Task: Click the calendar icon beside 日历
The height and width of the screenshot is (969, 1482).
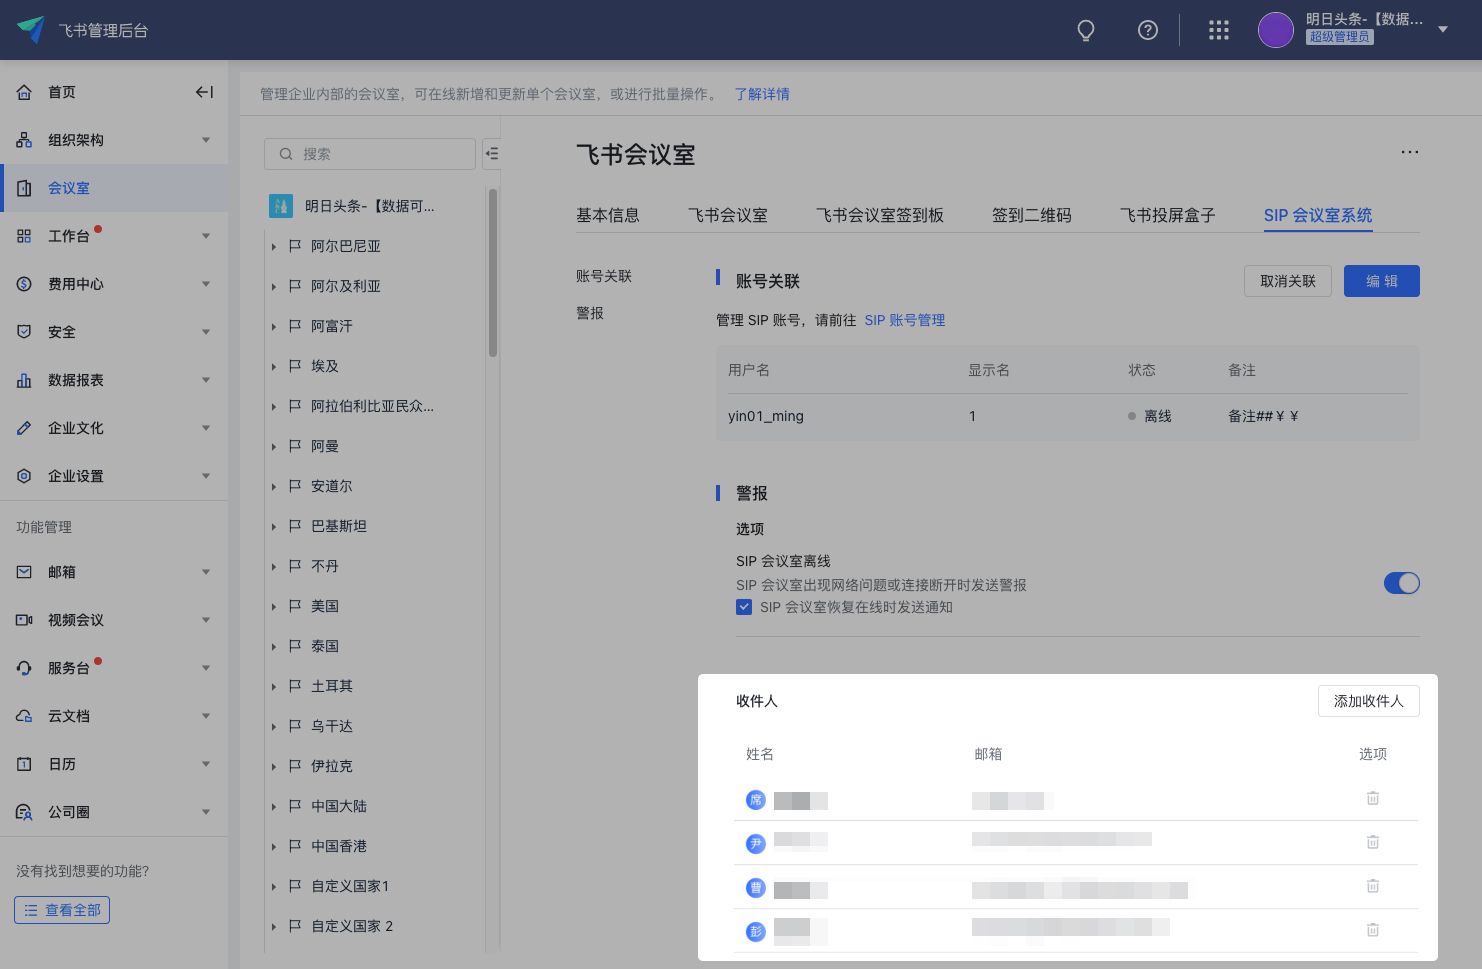Action: coord(24,764)
